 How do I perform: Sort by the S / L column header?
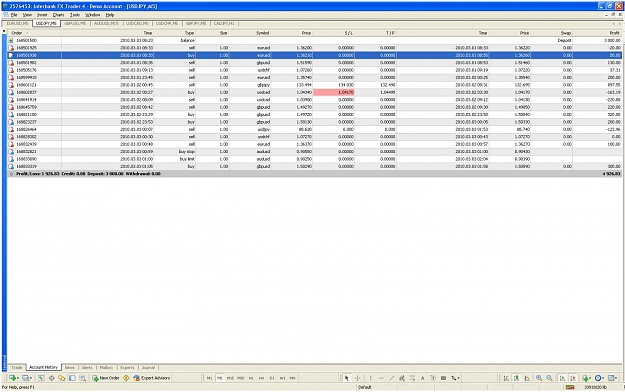[333, 33]
